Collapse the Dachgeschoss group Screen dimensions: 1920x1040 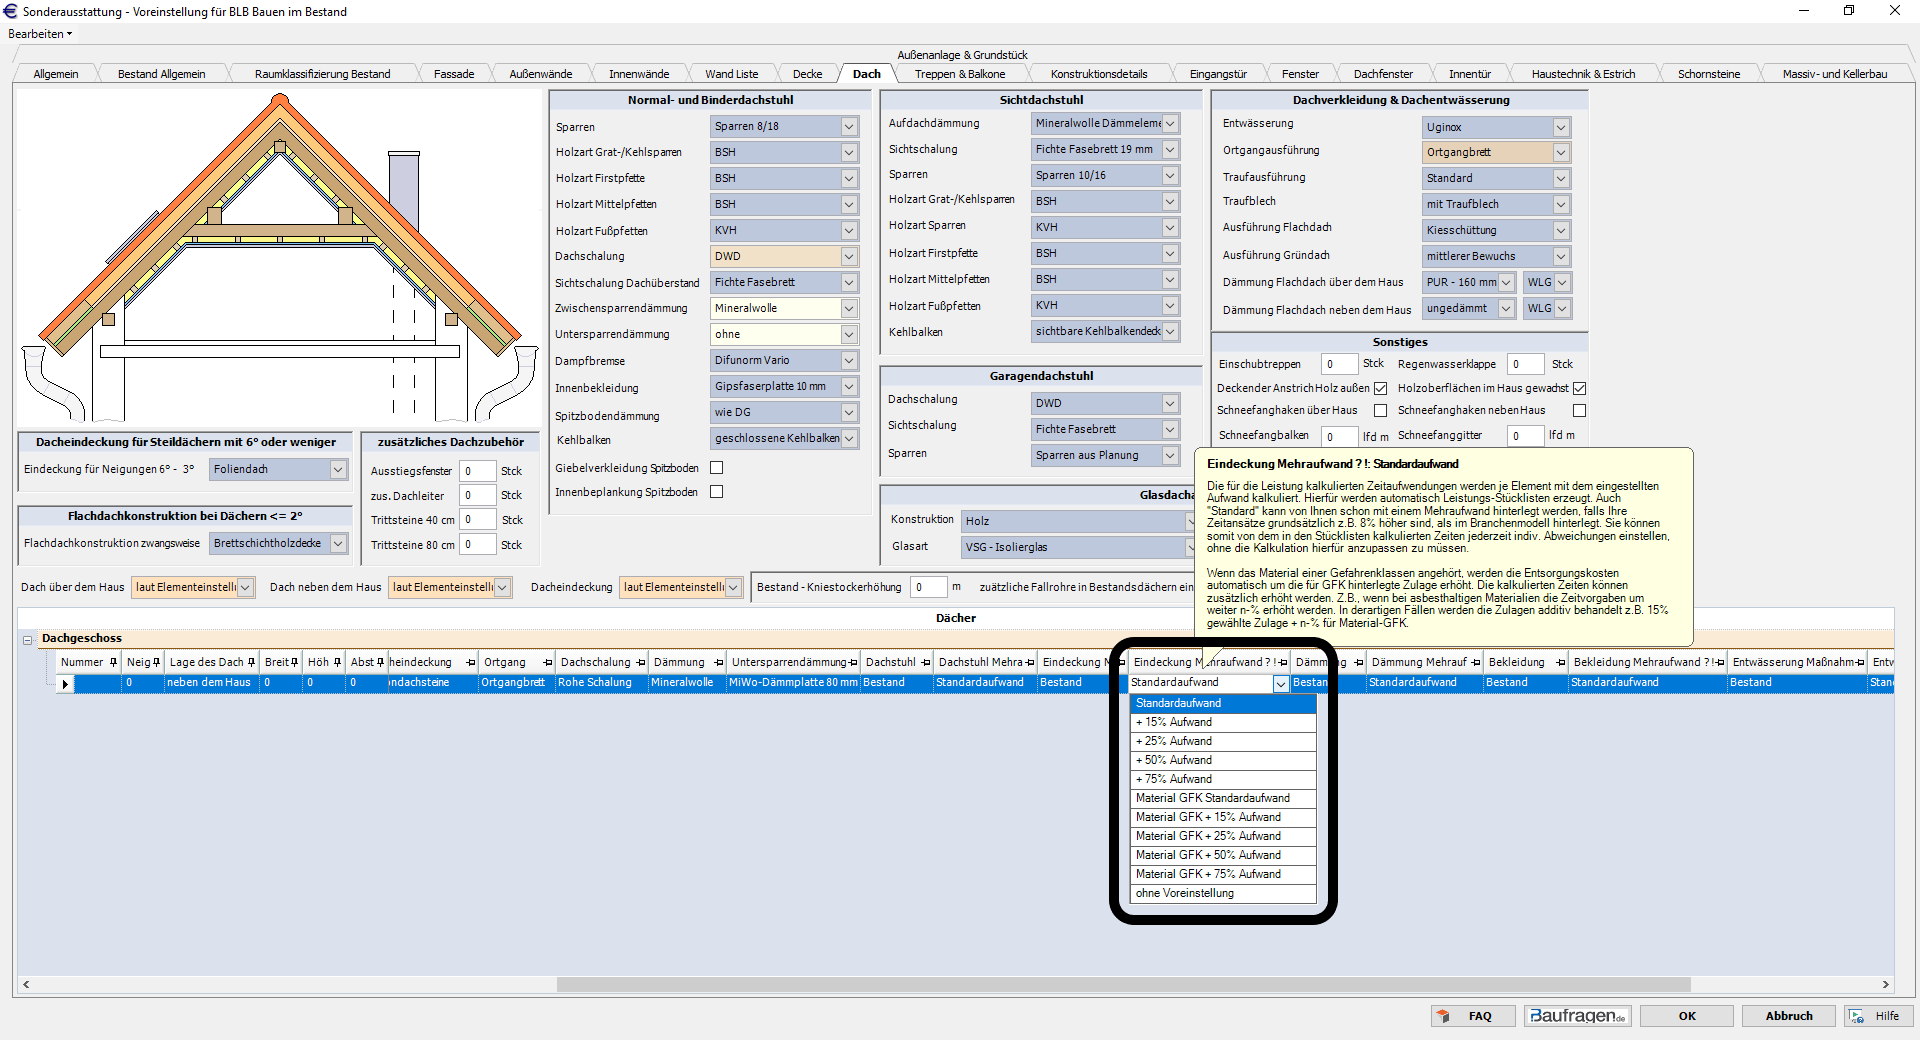coord(28,639)
